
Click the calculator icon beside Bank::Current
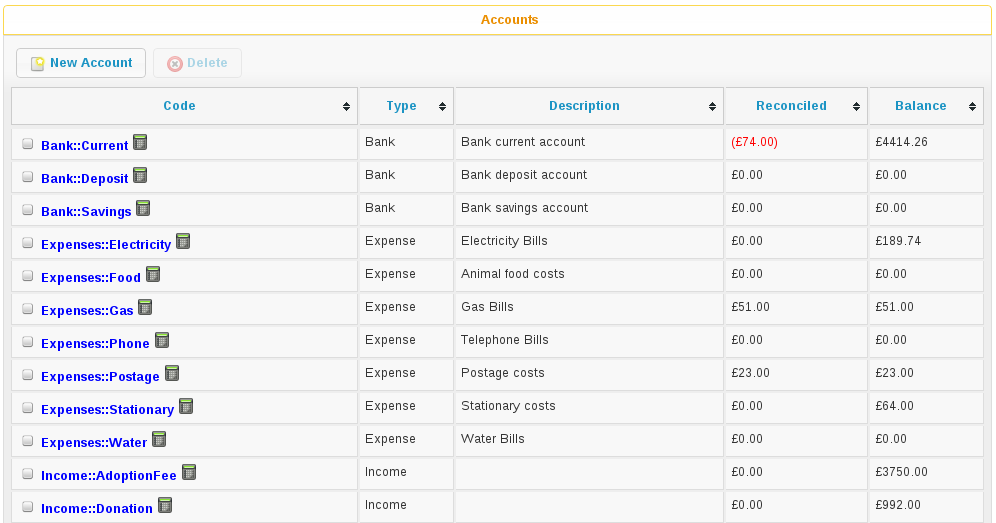140,143
